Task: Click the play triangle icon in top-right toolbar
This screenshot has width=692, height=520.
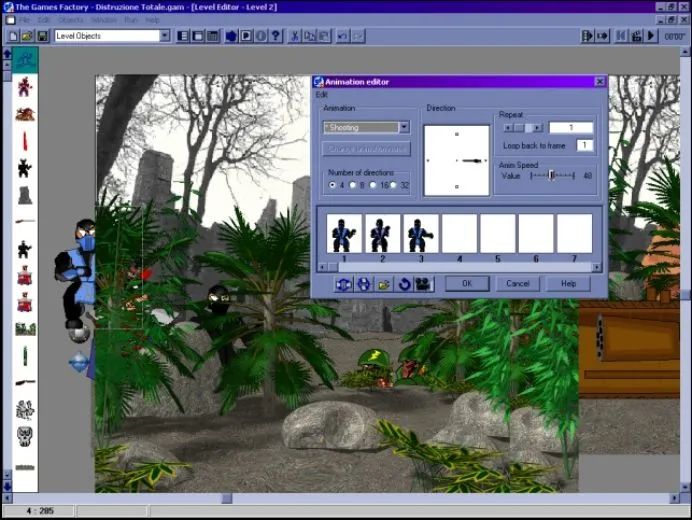Action: pos(651,36)
